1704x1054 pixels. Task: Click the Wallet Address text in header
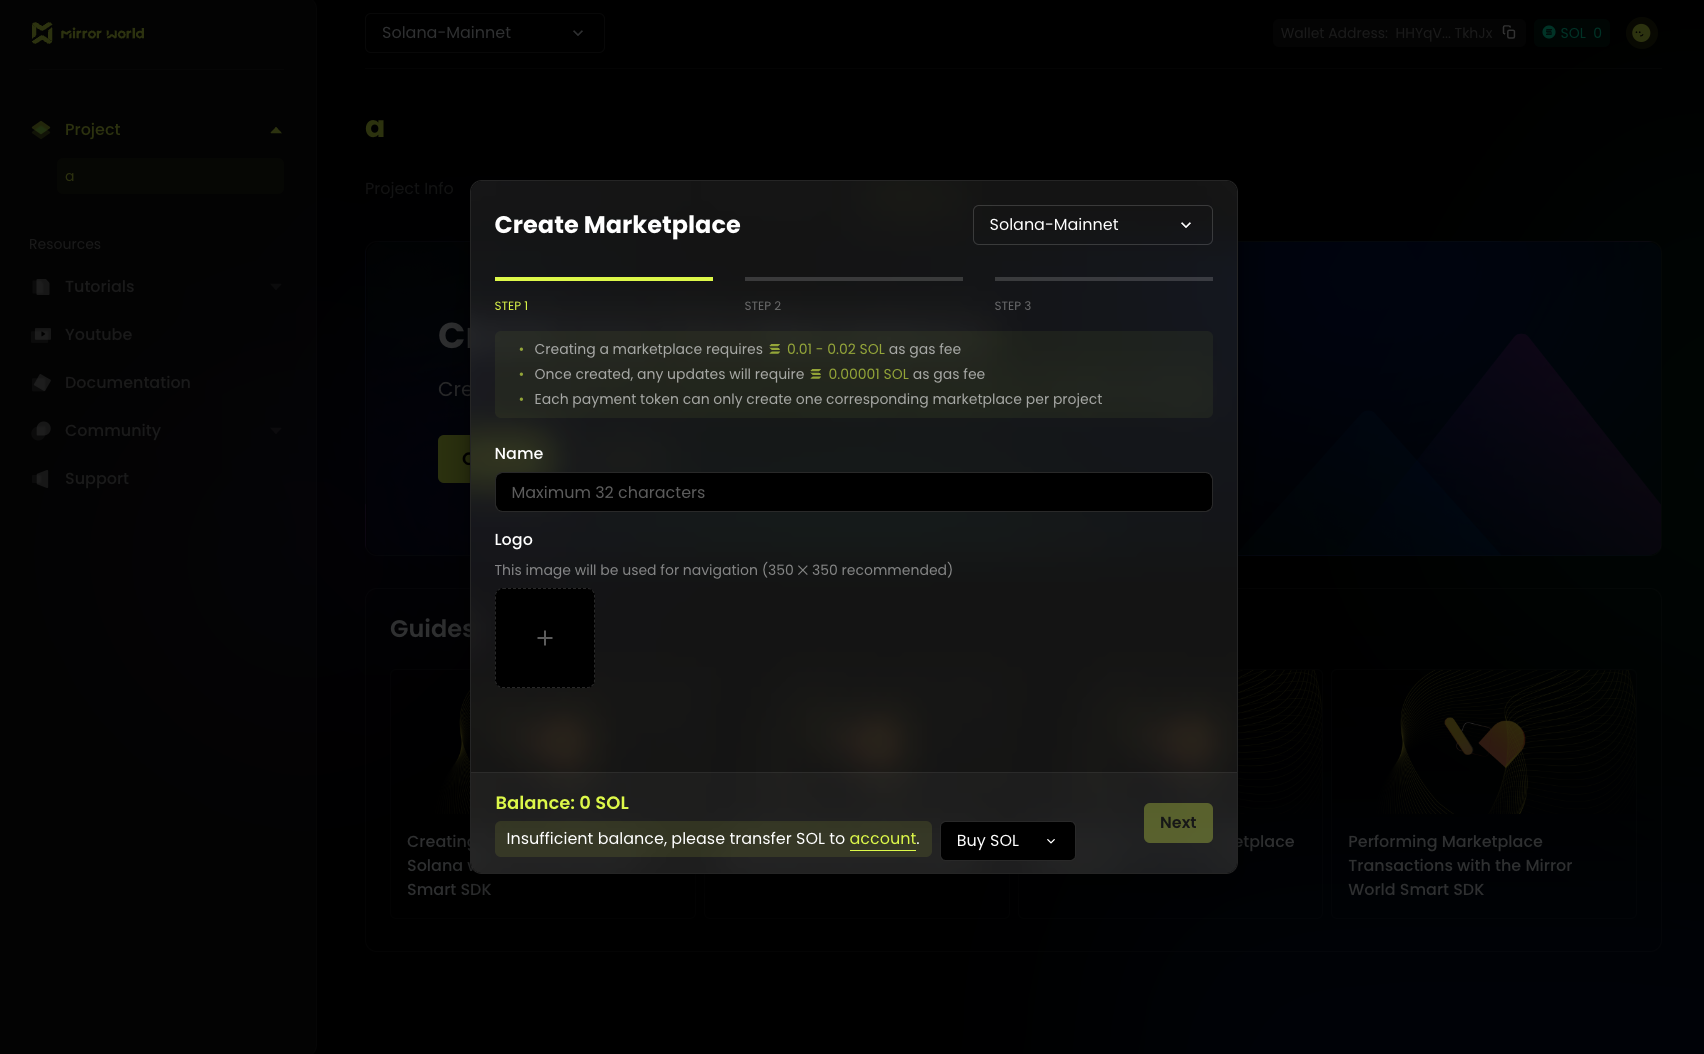(1386, 33)
